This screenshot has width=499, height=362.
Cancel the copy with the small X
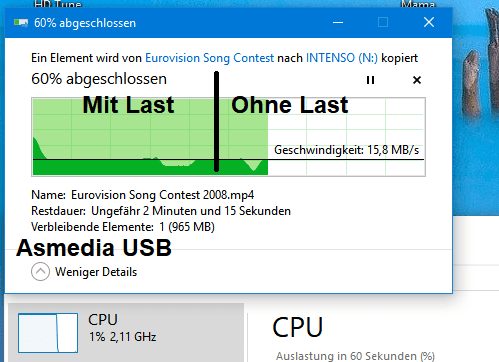[417, 80]
